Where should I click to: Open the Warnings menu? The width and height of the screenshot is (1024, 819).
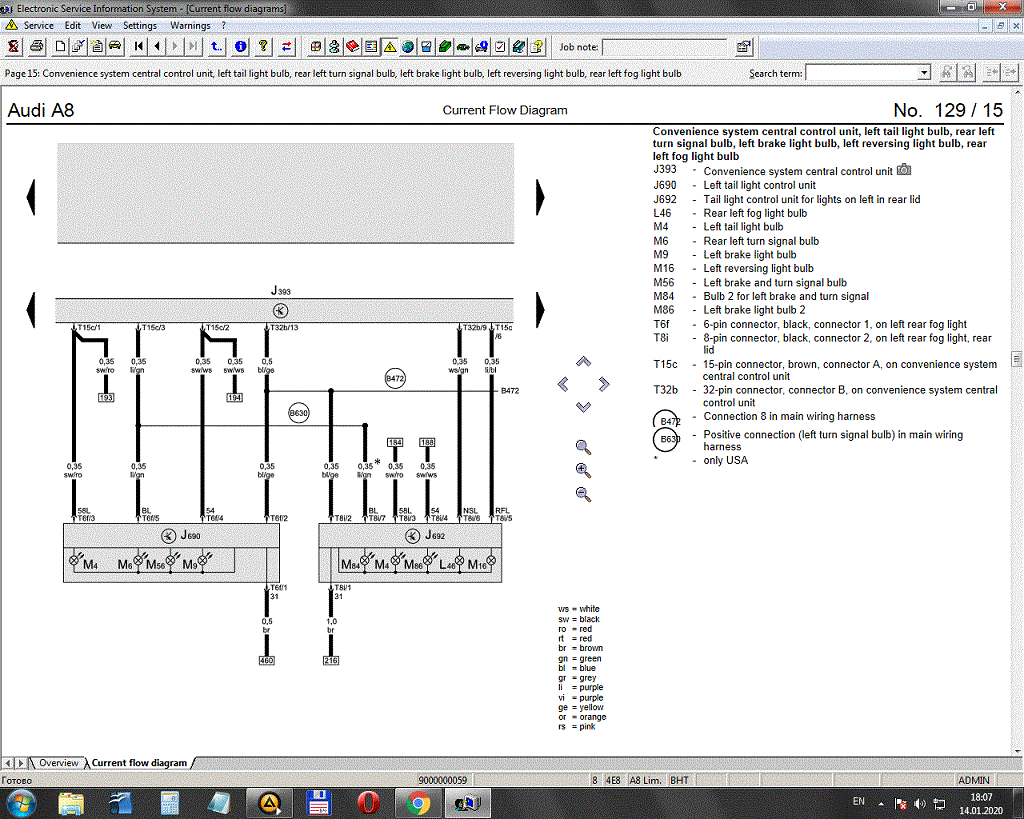[190, 25]
